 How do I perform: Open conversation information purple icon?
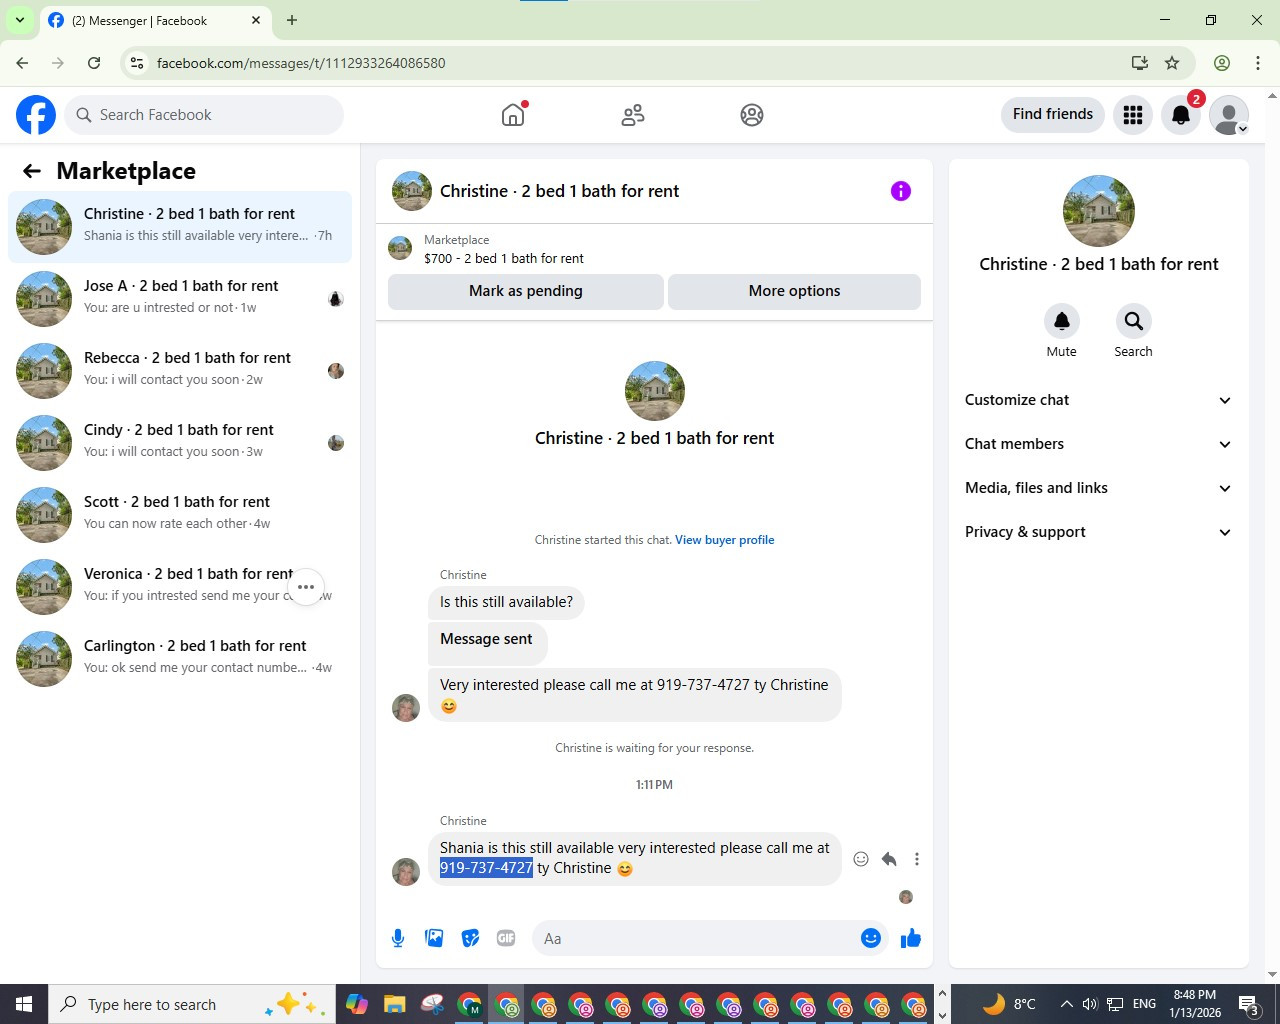click(901, 191)
